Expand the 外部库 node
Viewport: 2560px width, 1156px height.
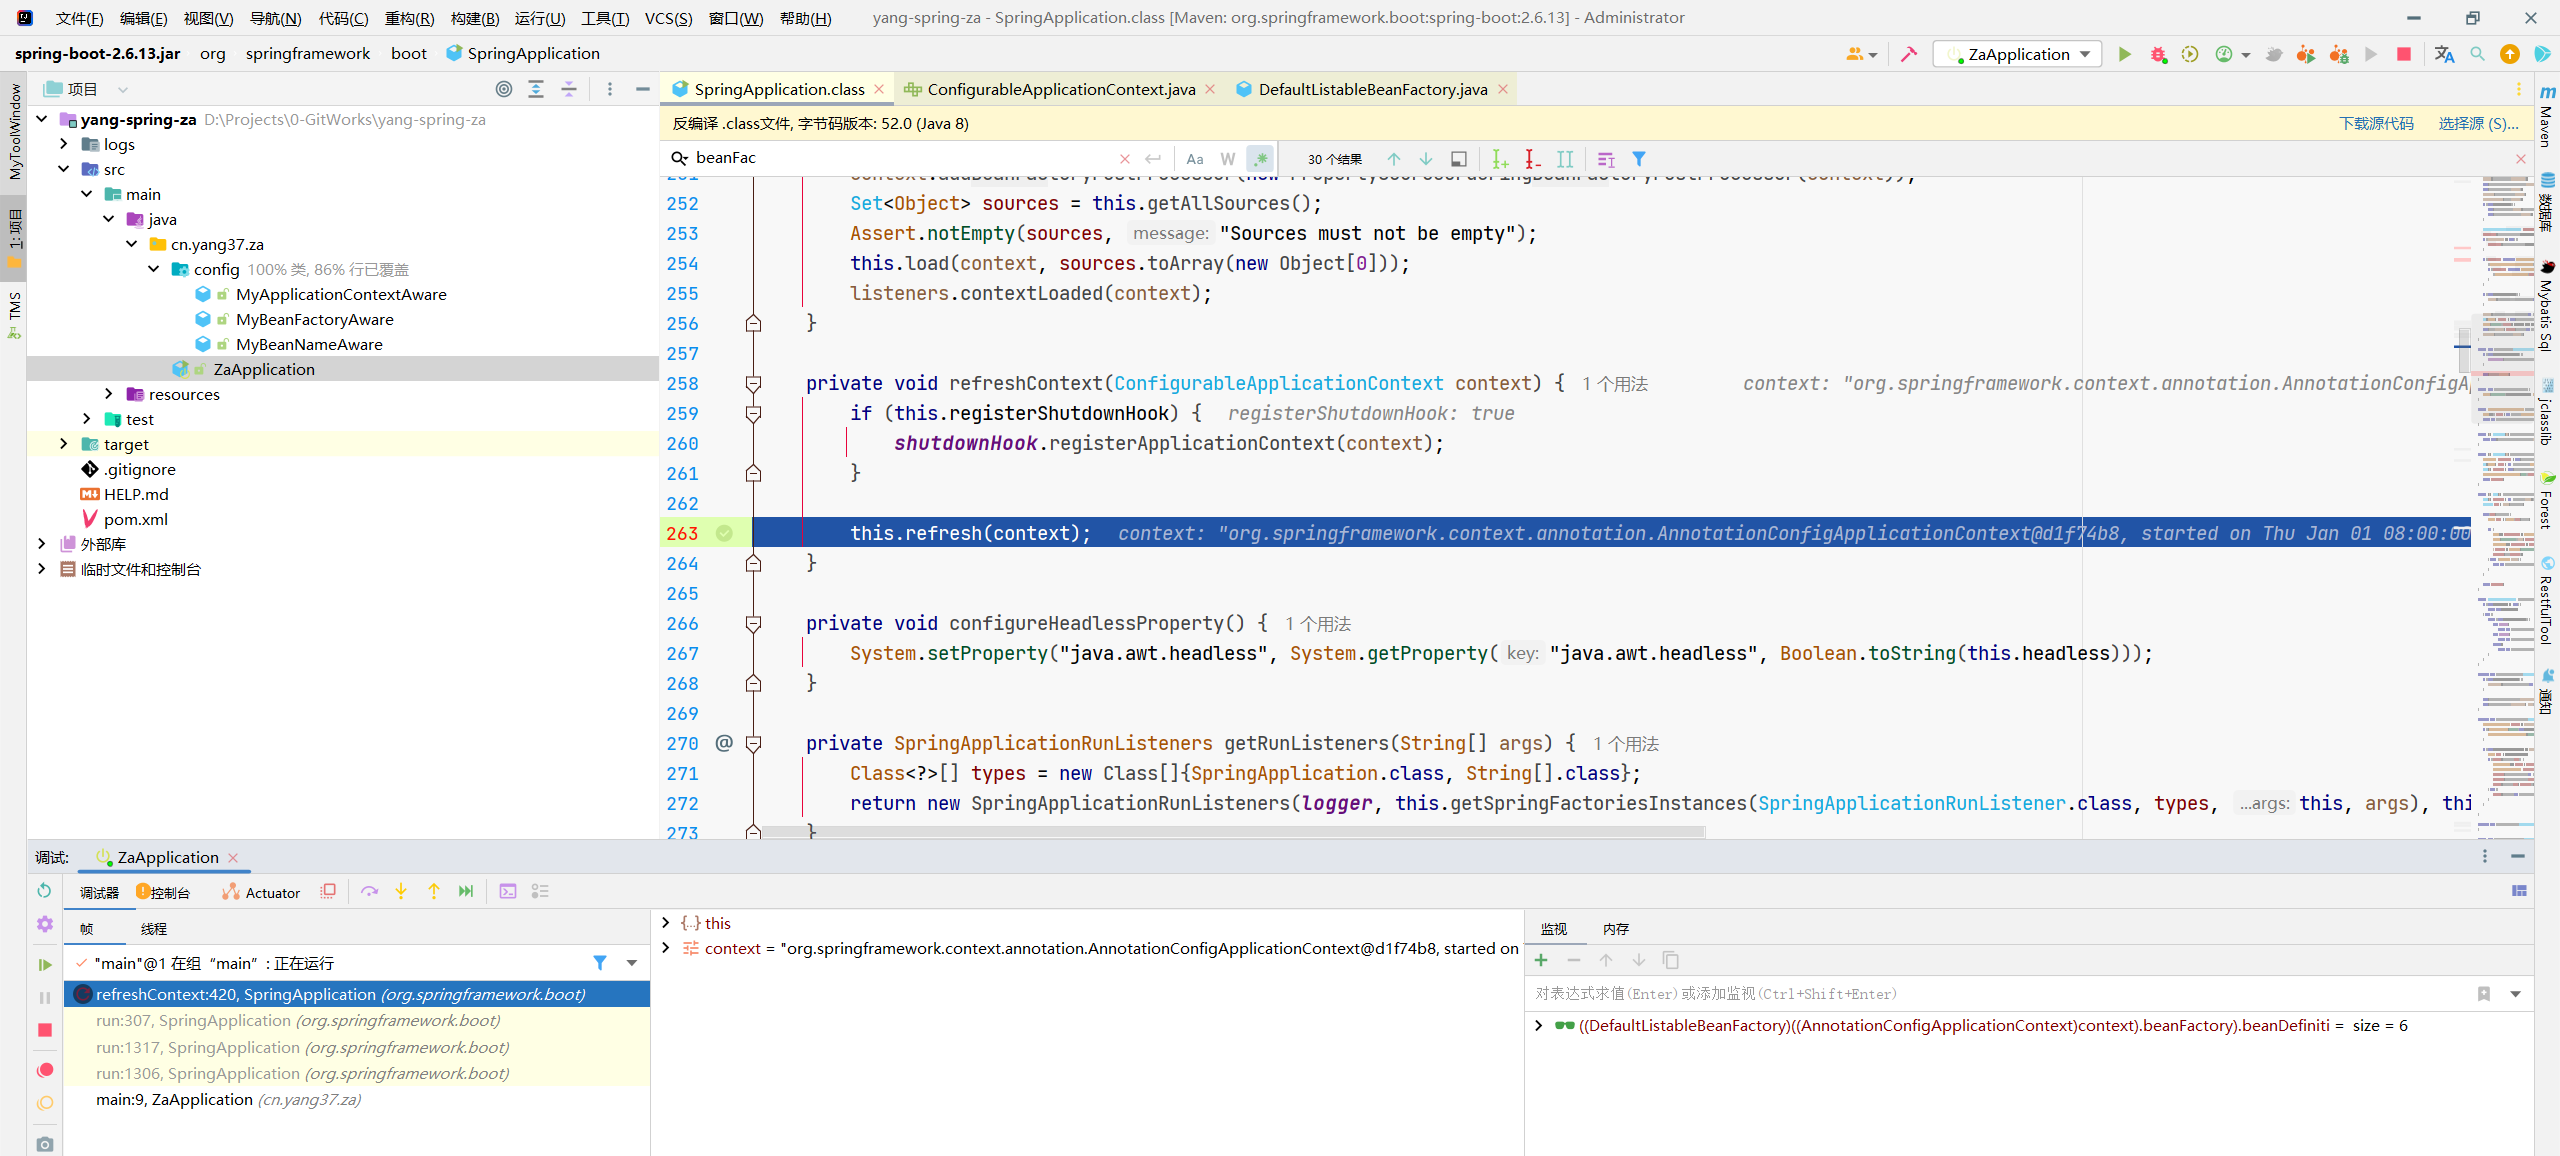[42, 544]
